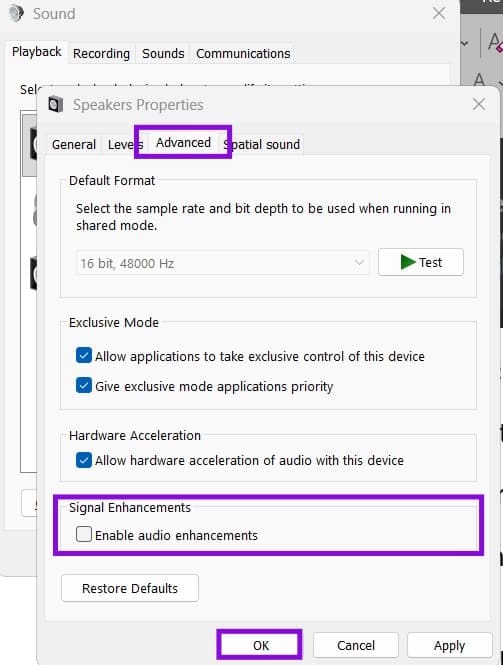Open the Levels tab
The image size is (503, 665).
tap(126, 145)
